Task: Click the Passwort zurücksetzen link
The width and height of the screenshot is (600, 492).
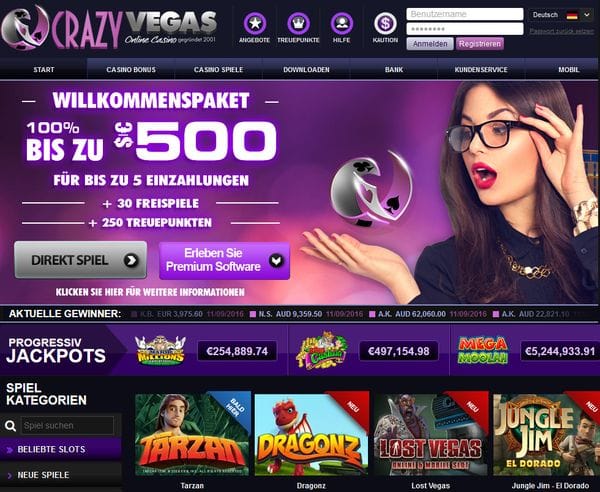Action: (561, 31)
